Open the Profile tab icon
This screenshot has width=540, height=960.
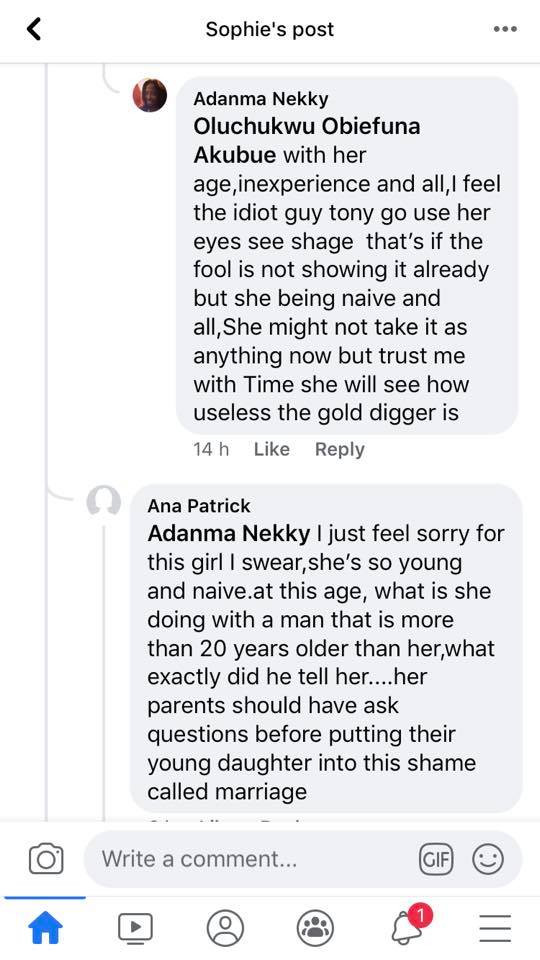225,928
